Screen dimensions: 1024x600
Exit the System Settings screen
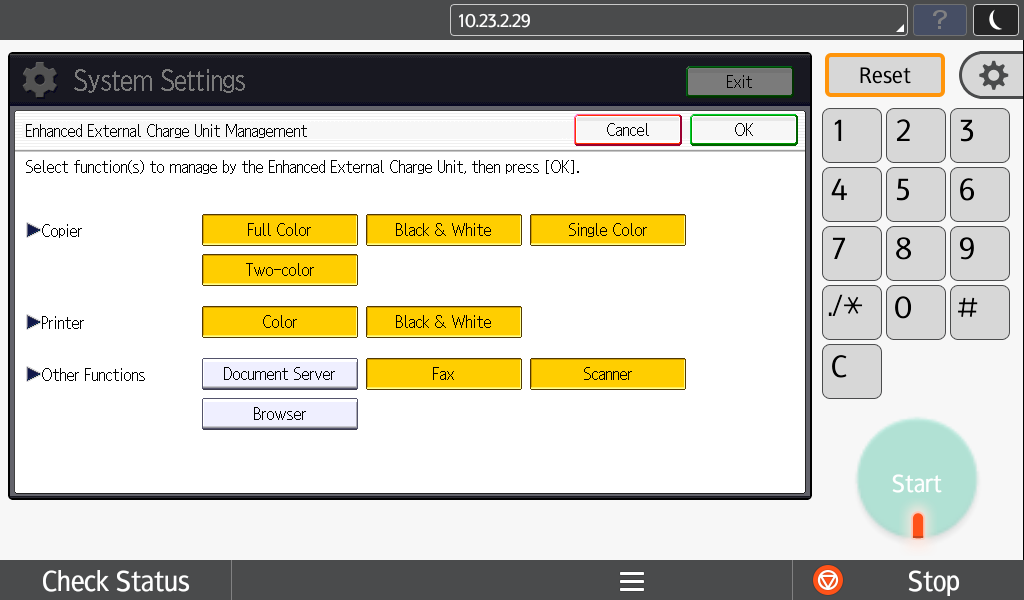click(739, 81)
